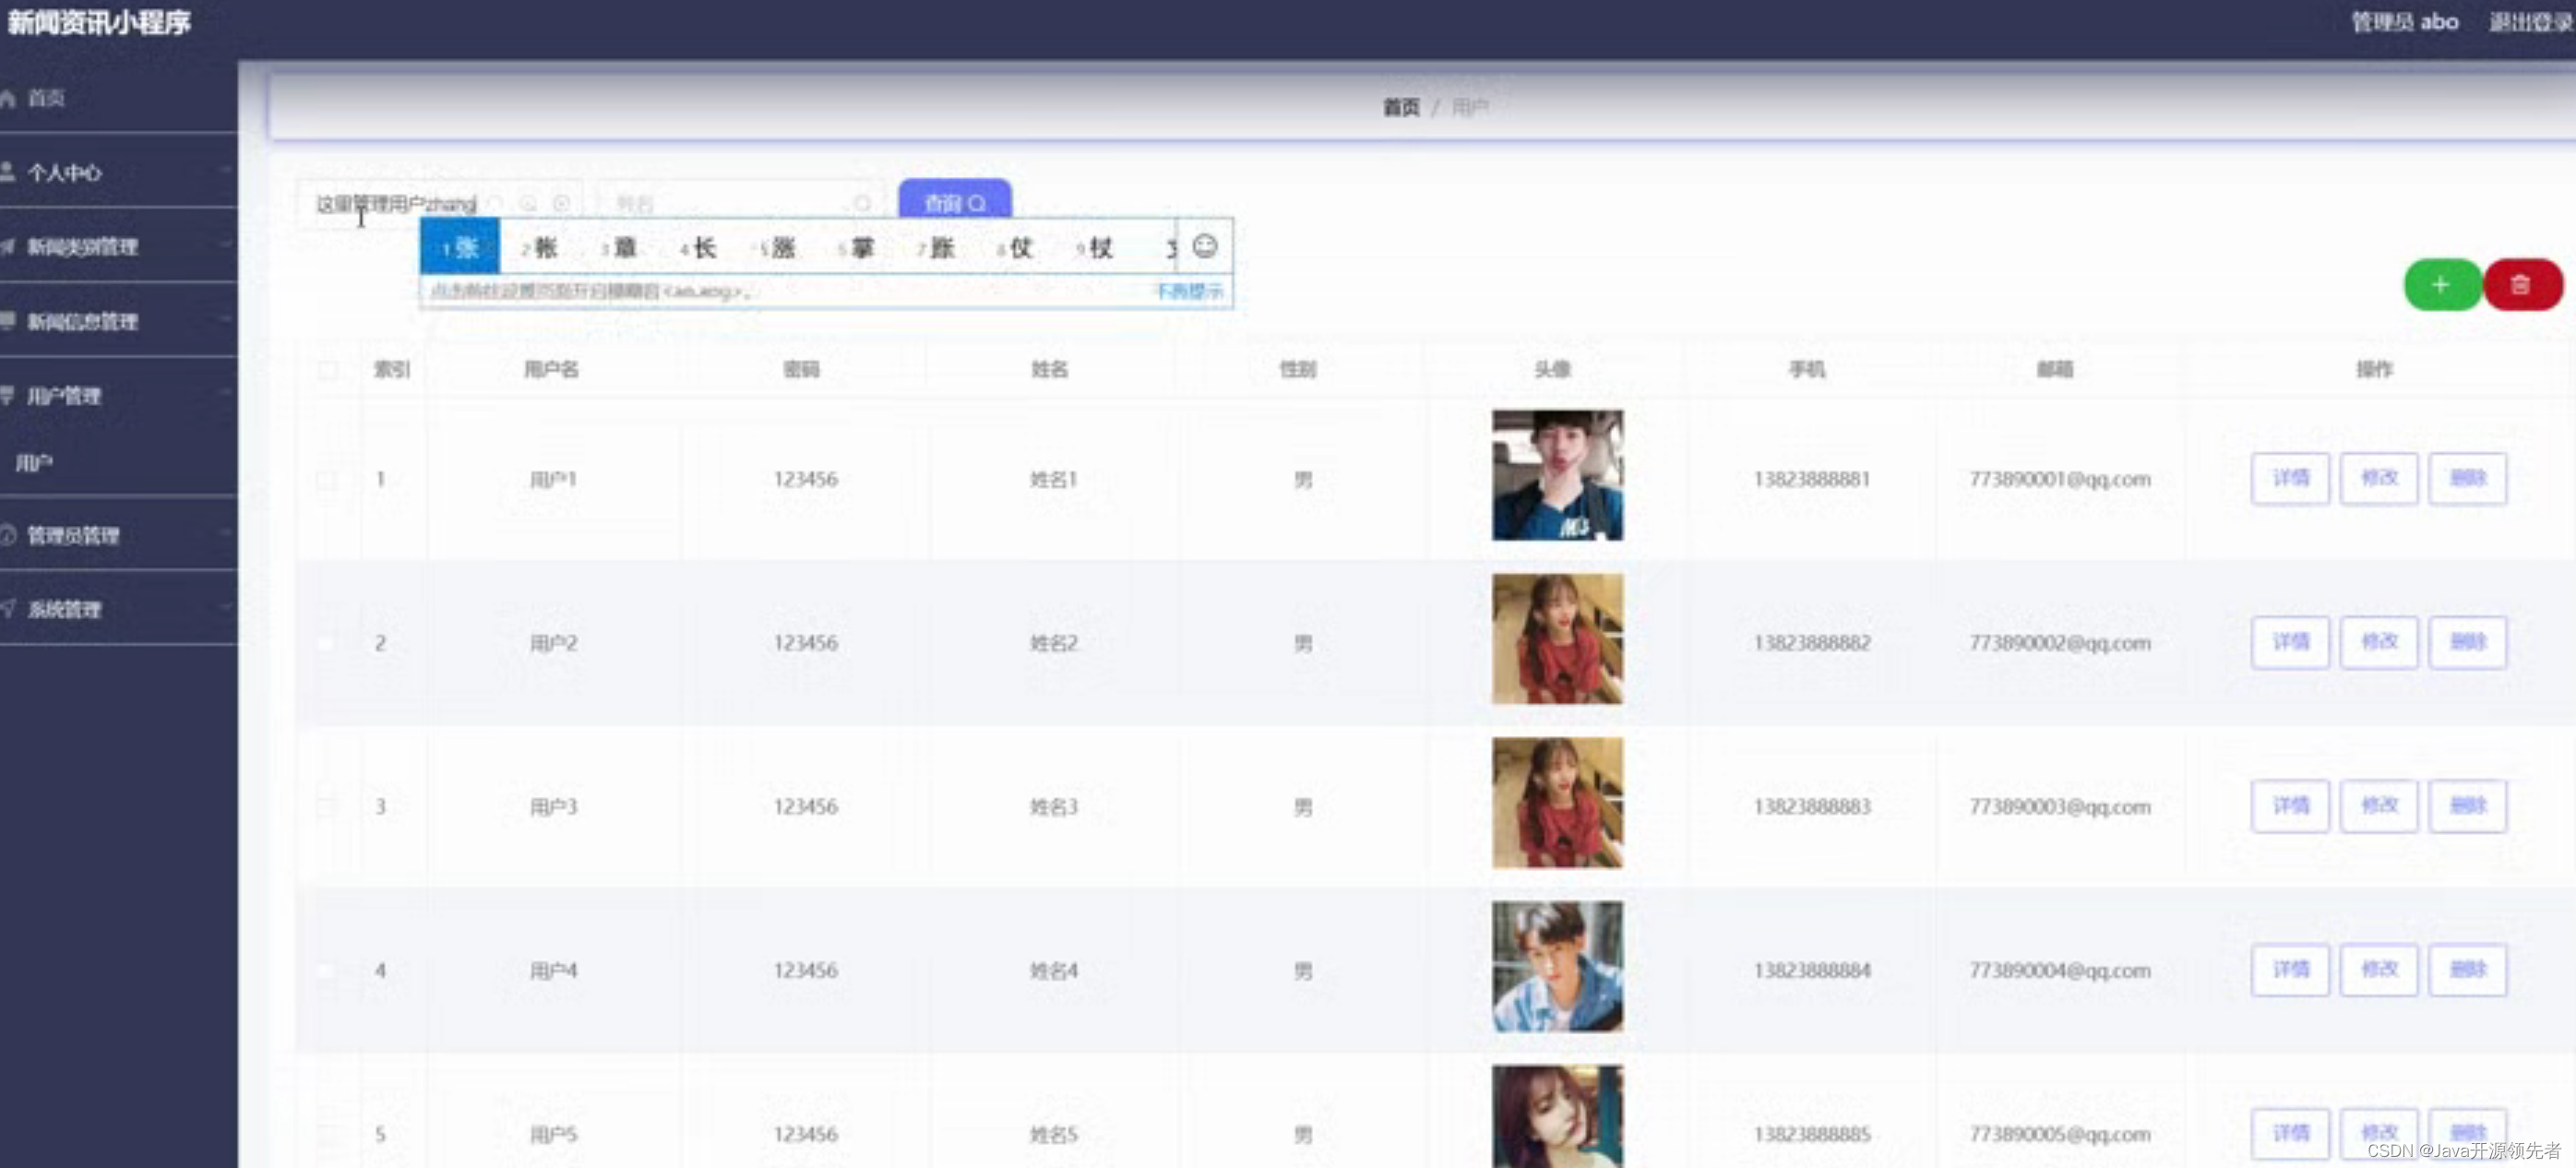Expand the 新闻类别管理 chevron
This screenshot has width=2576, height=1168.
point(224,245)
